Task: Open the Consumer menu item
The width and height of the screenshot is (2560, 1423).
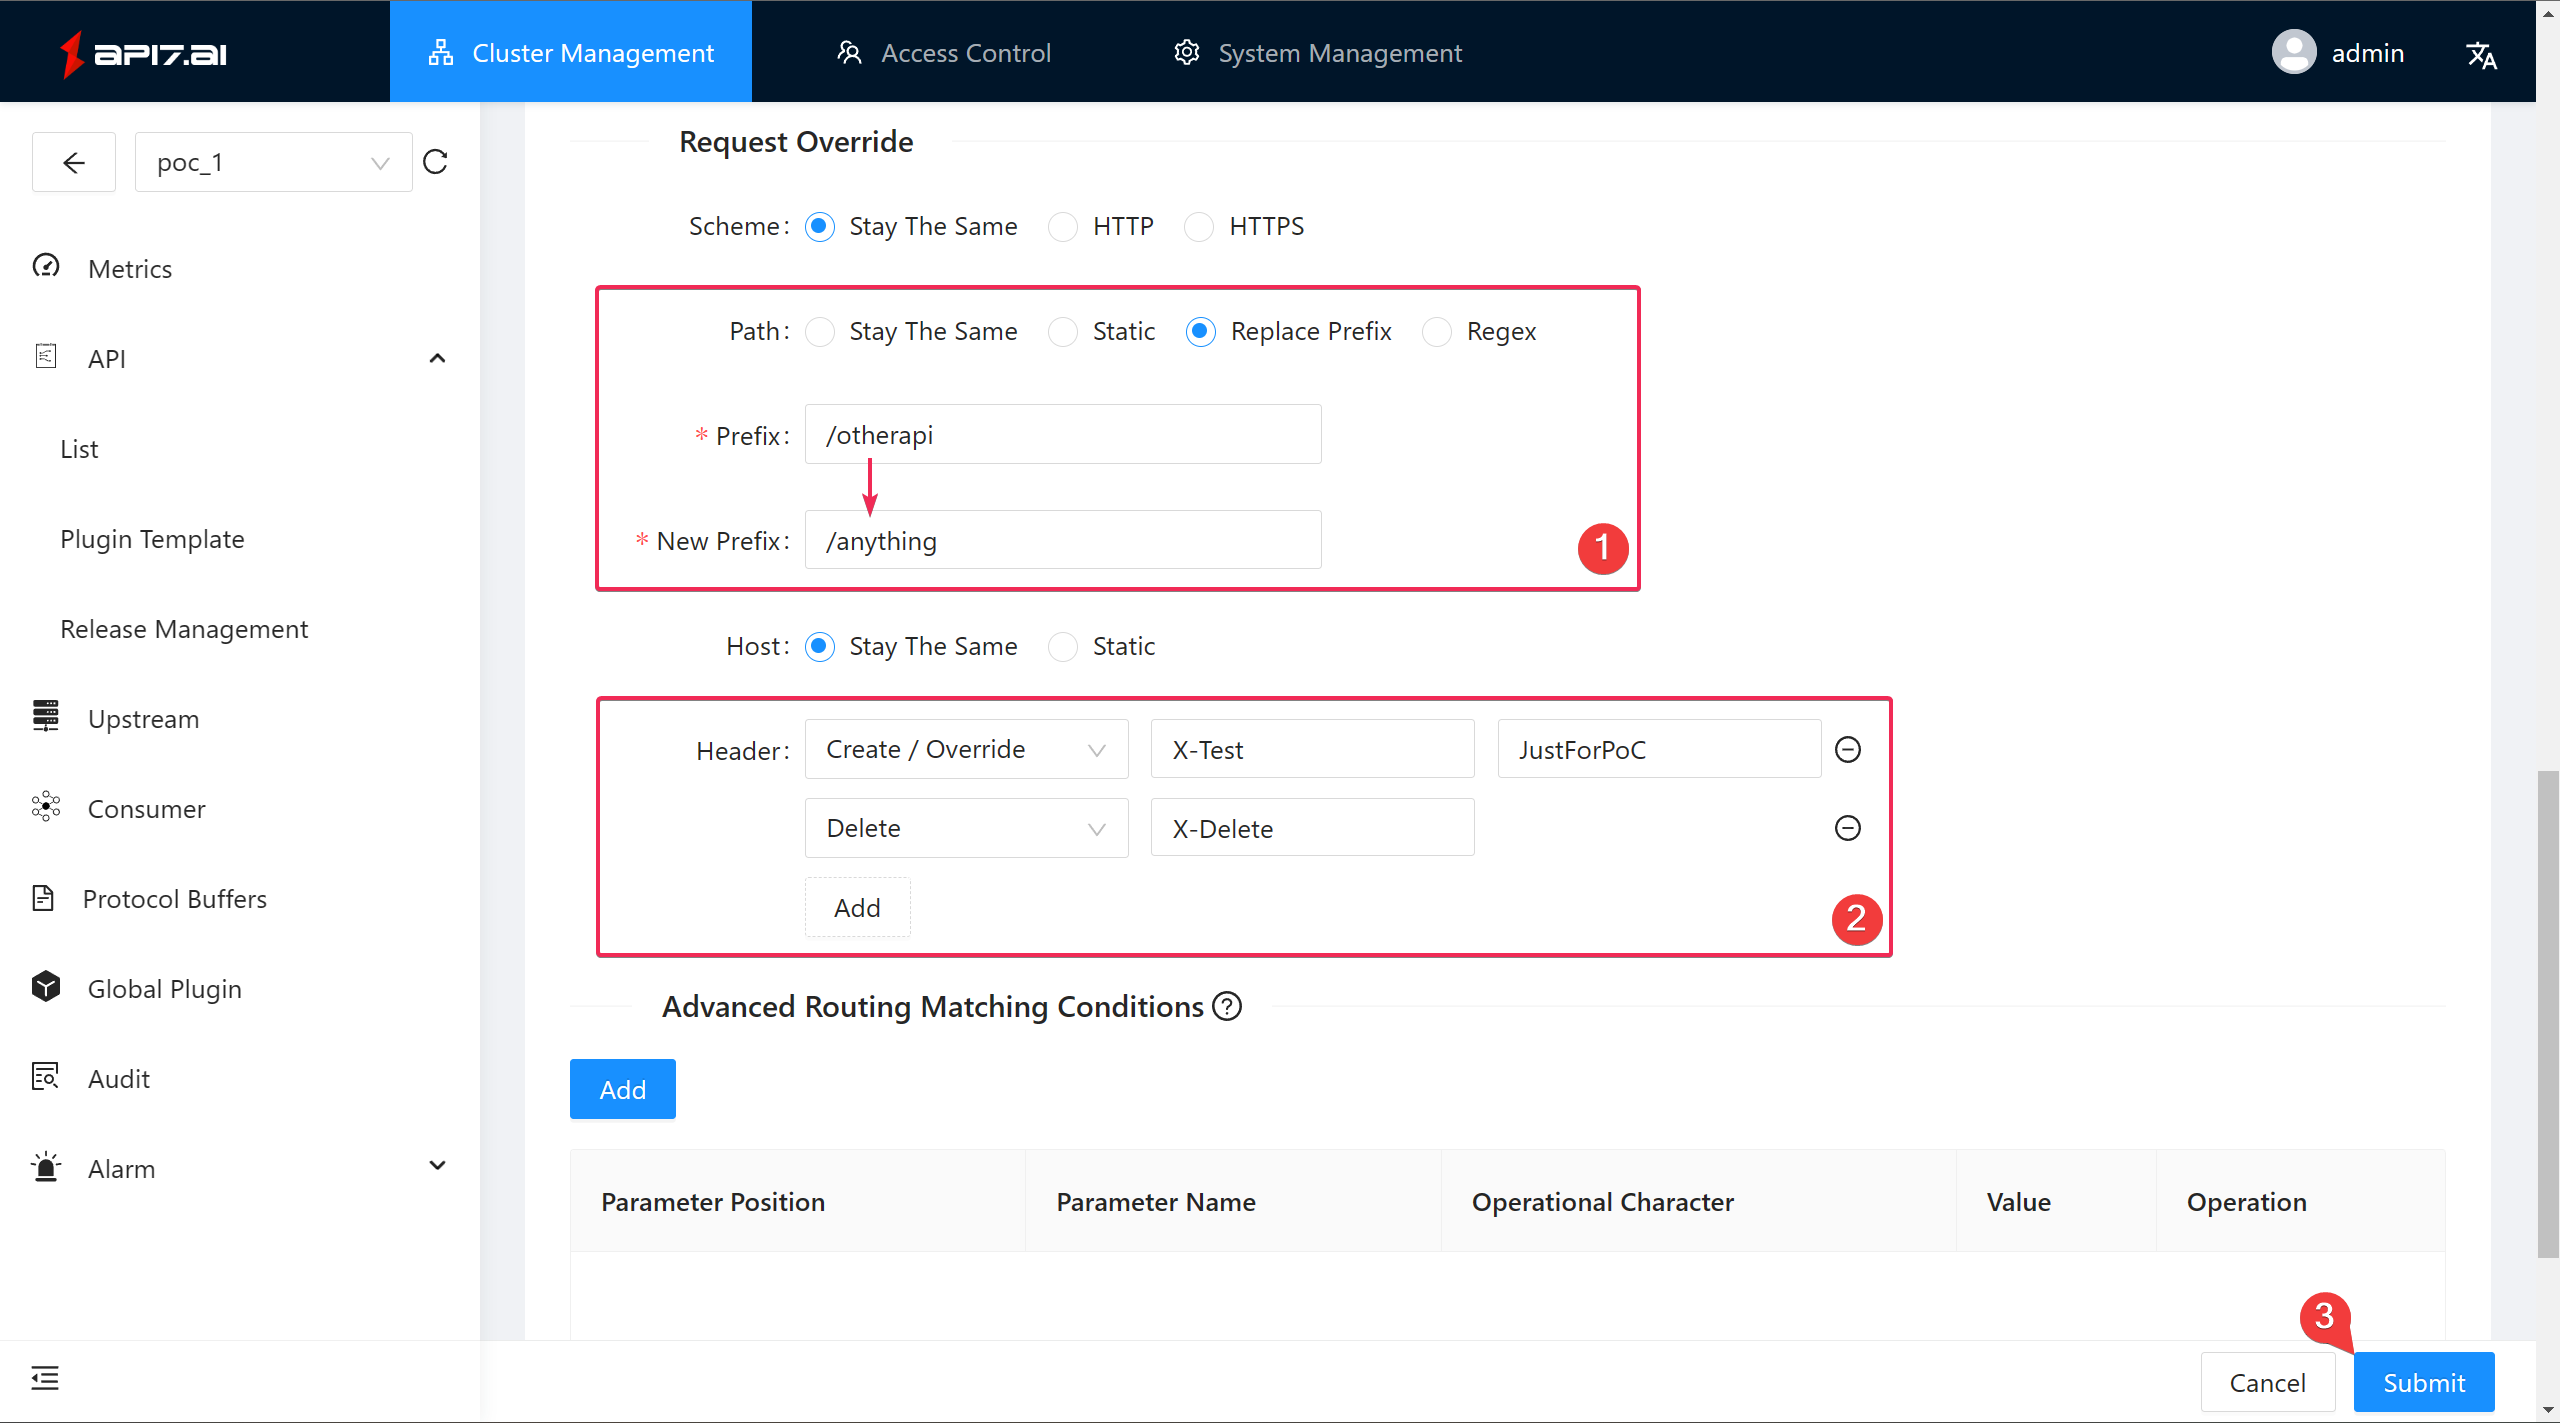Action: (146, 809)
